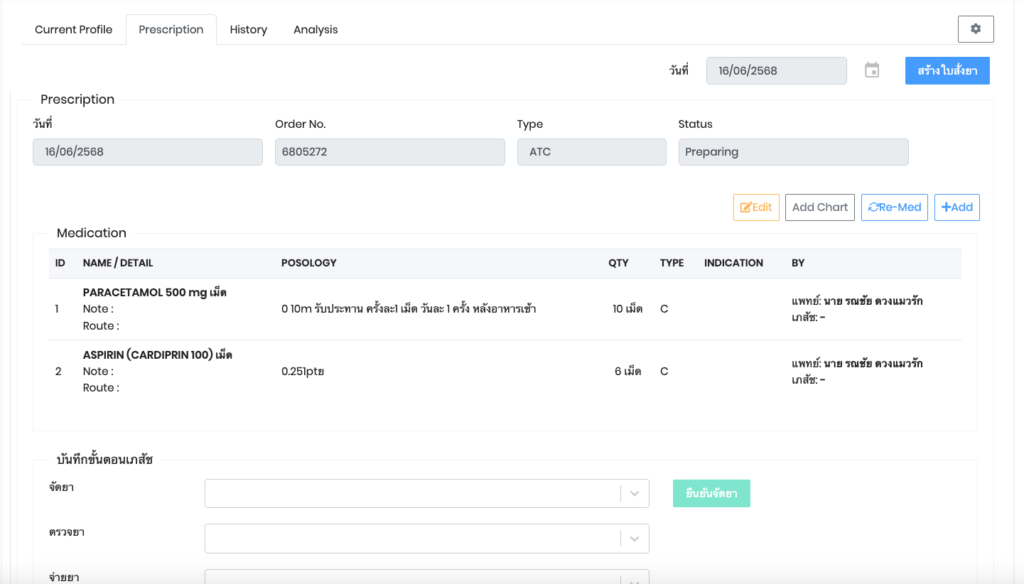This screenshot has width=1024, height=584.
Task: Open the calendar date picker icon
Action: tap(872, 71)
